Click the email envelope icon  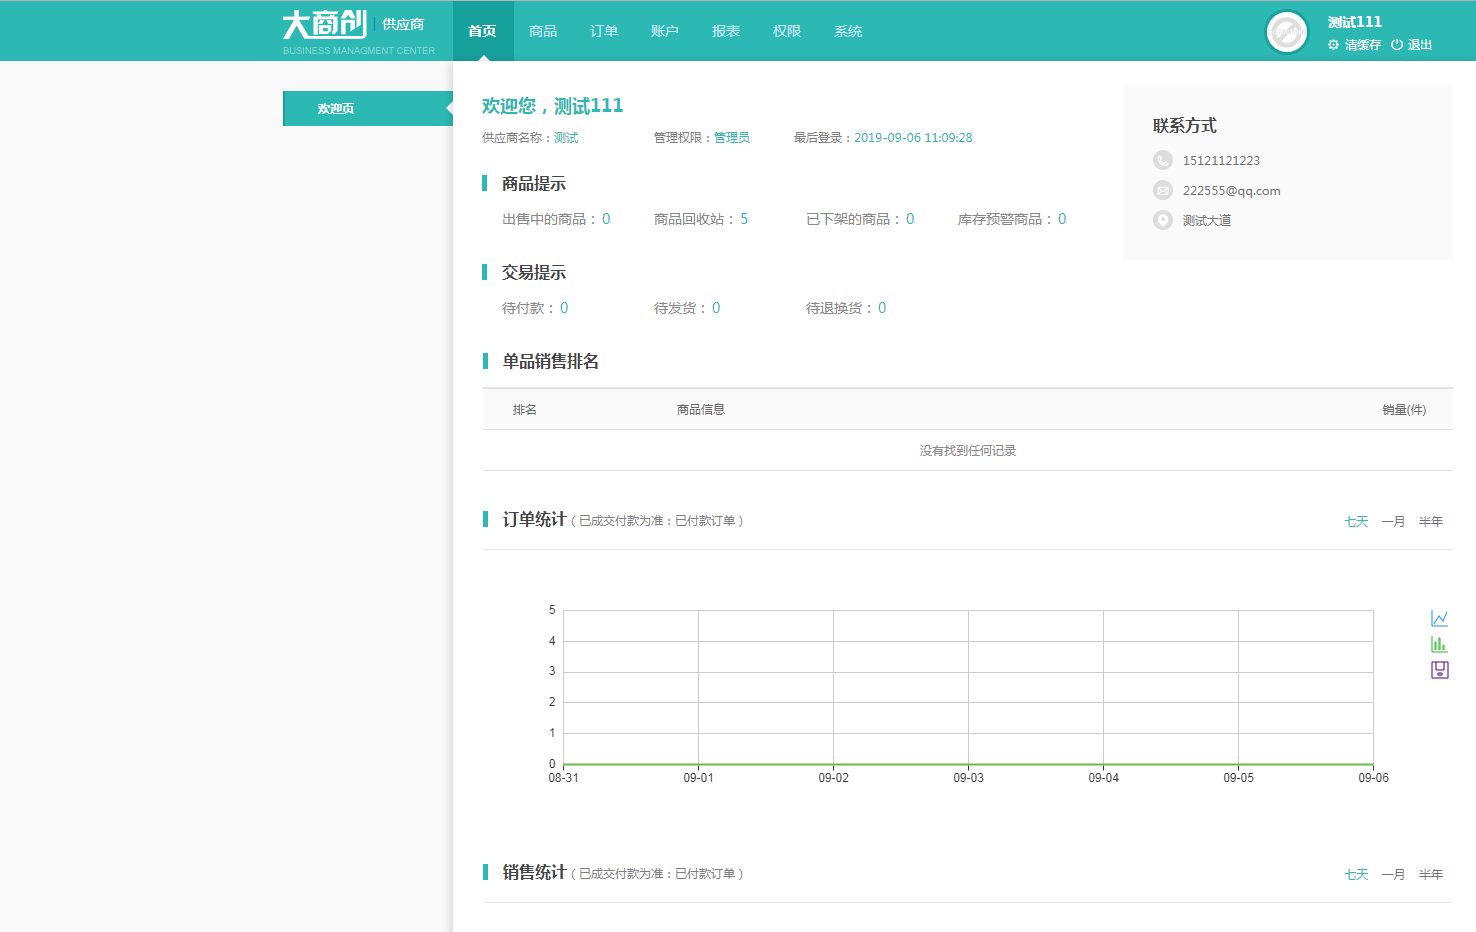(x=1163, y=190)
